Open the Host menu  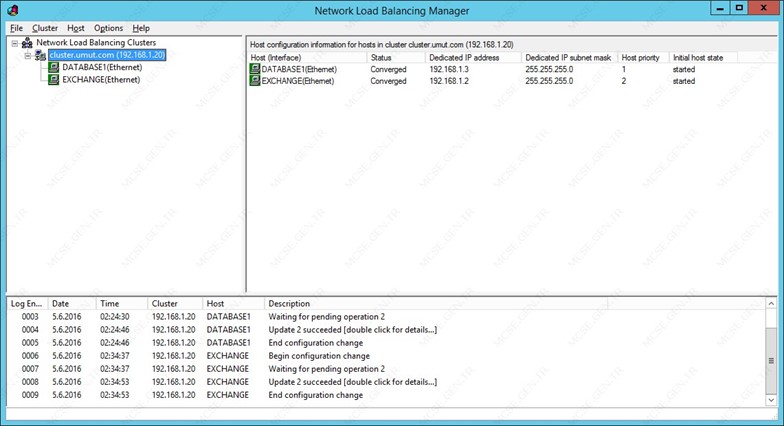pos(76,28)
